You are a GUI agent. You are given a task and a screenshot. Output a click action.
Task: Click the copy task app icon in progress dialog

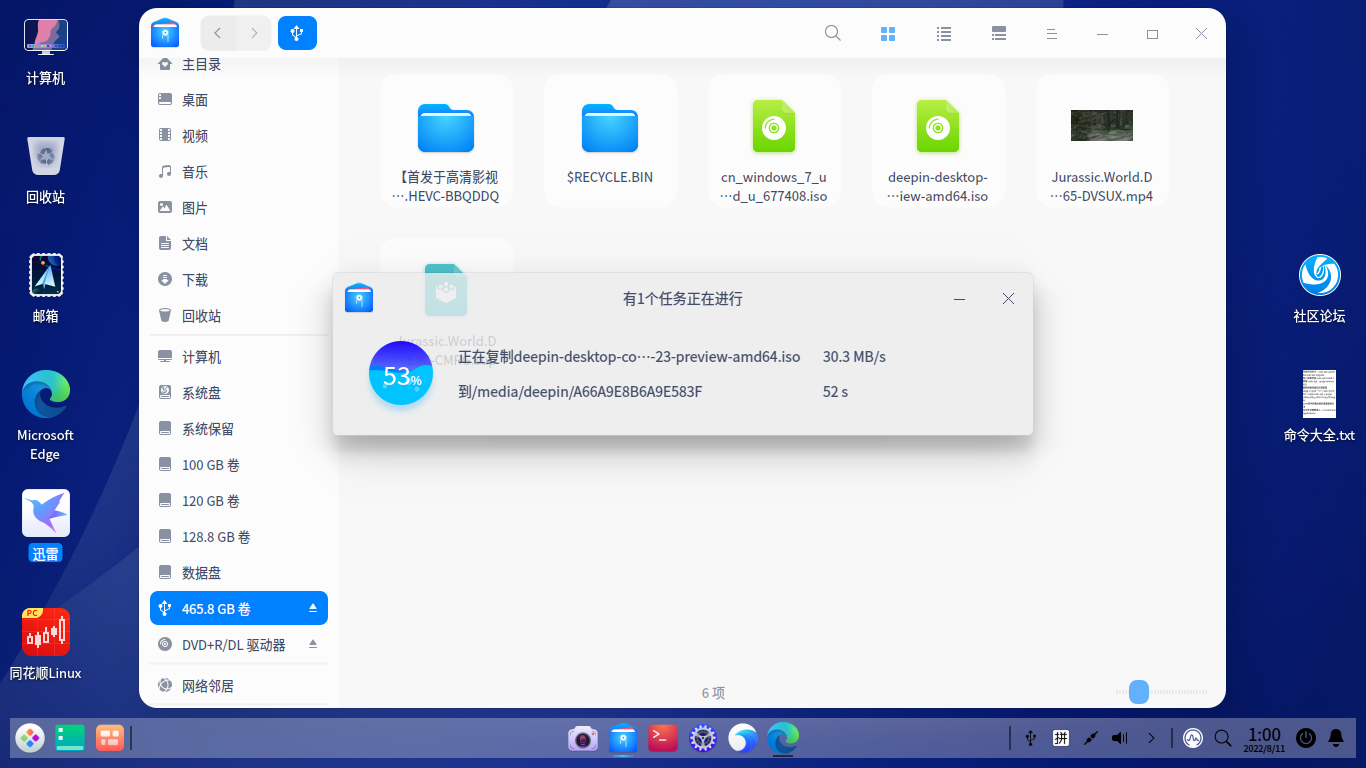(x=359, y=298)
